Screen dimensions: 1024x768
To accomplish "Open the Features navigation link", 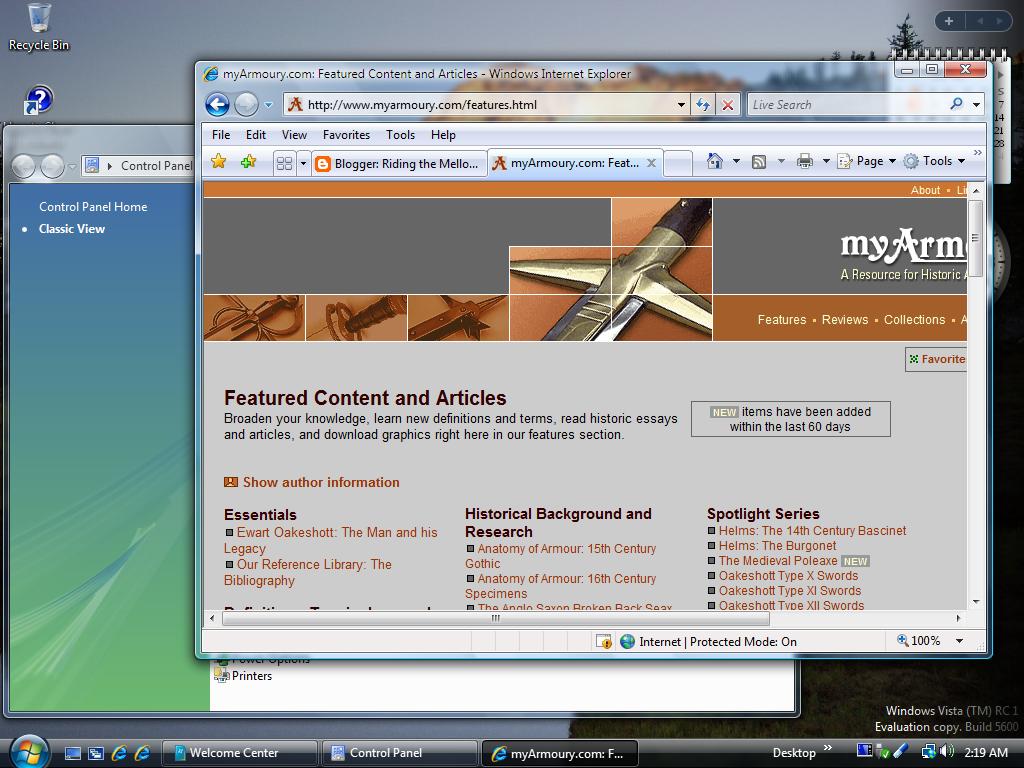I will click(782, 319).
